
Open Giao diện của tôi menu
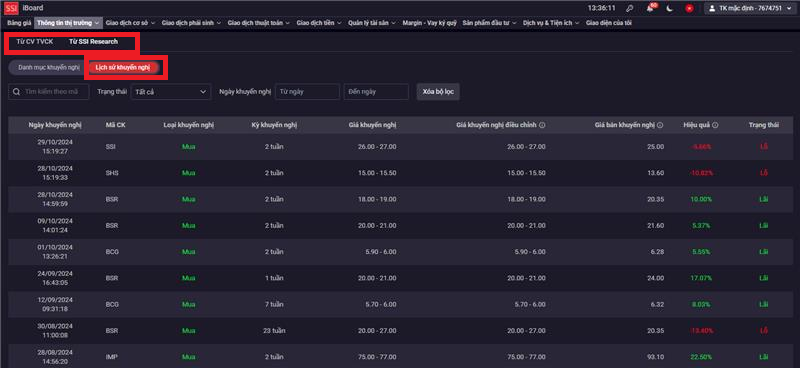(x=609, y=23)
